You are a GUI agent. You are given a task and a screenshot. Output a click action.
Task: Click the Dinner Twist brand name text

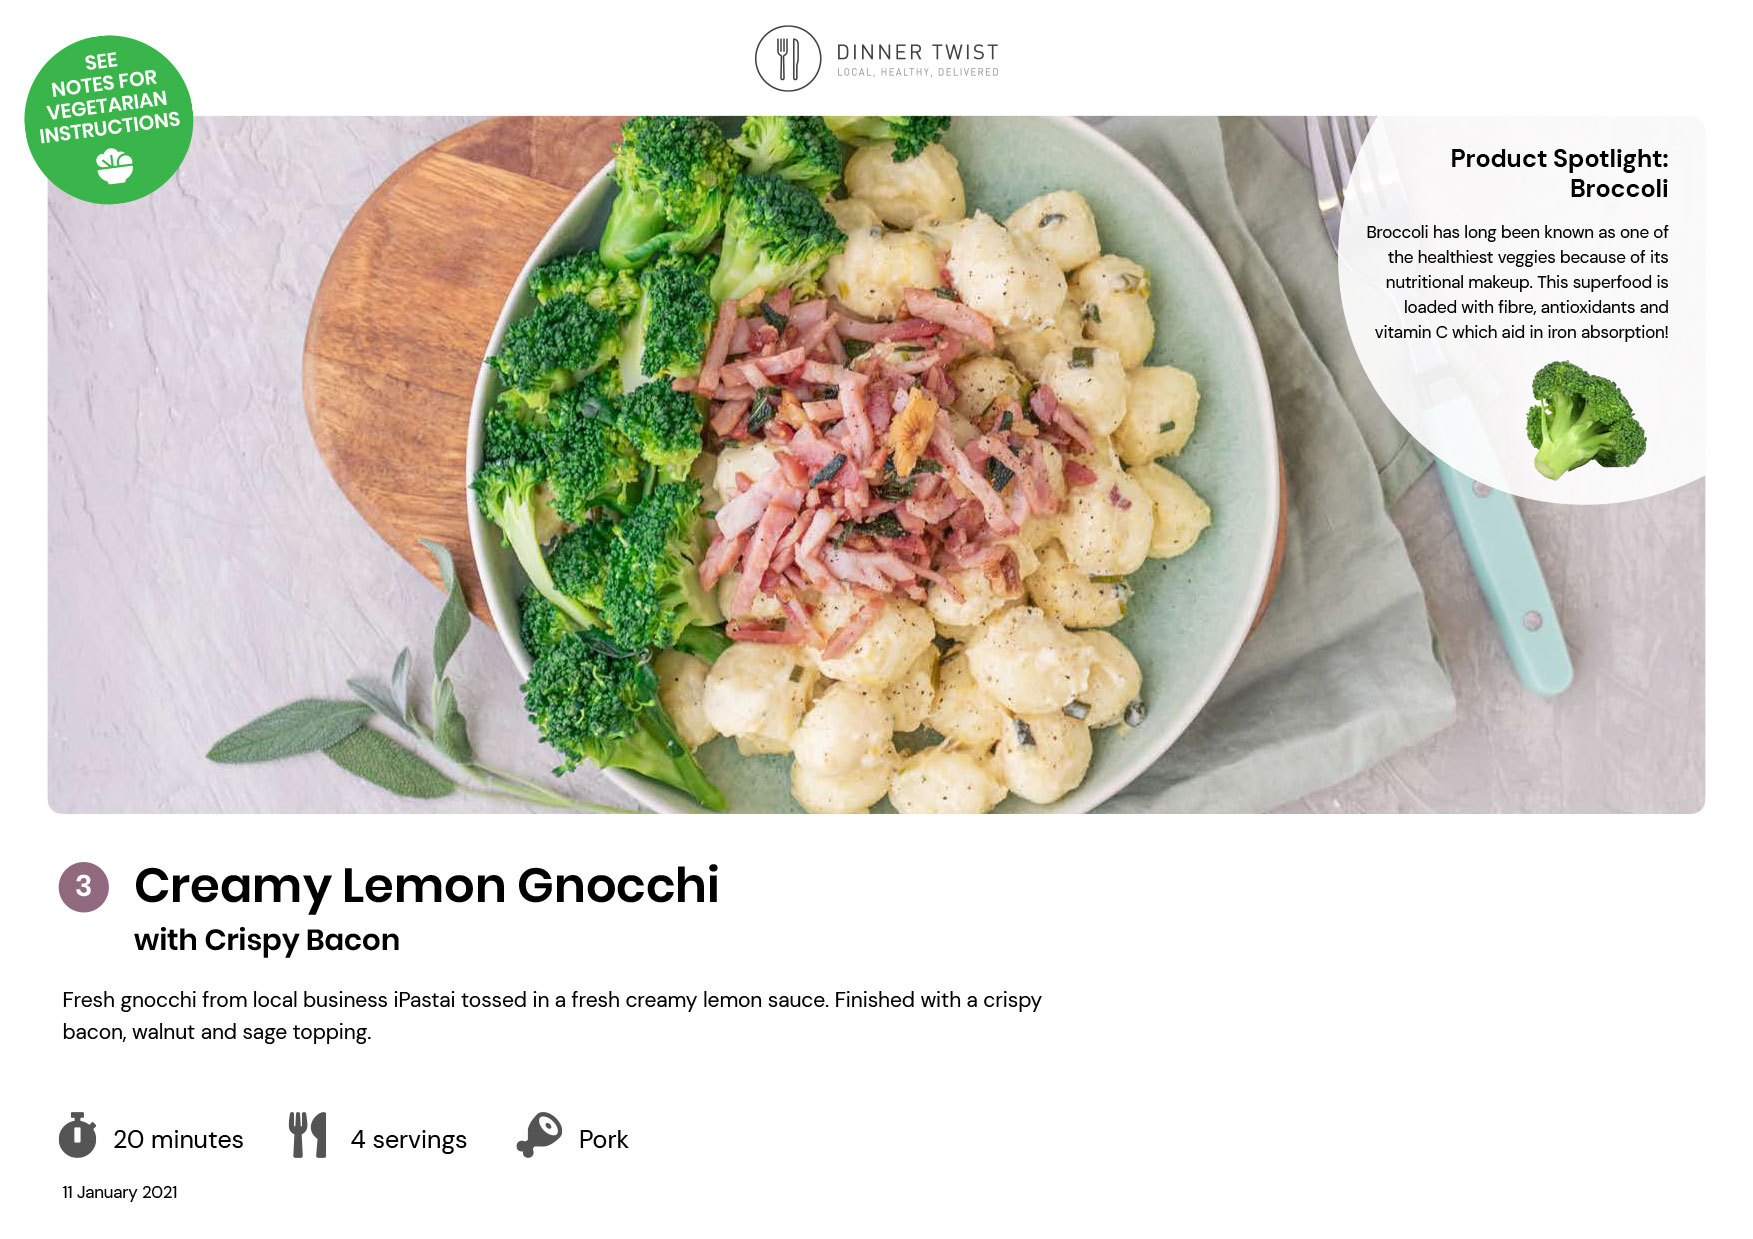click(x=917, y=52)
